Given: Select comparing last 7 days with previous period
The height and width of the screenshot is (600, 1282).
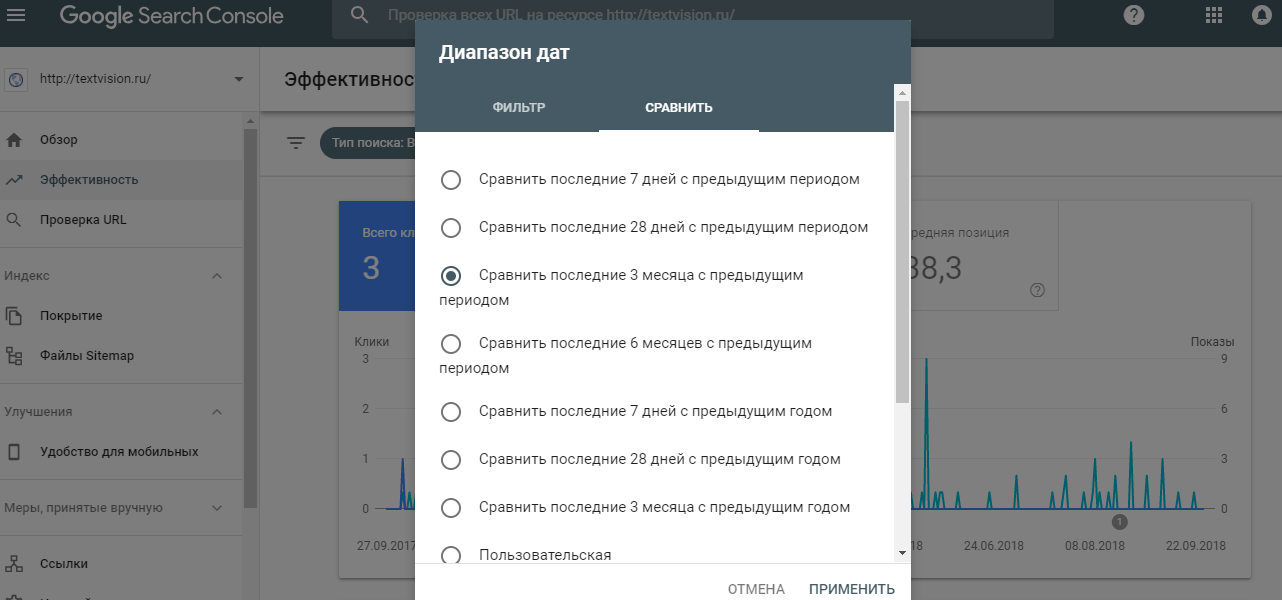Looking at the screenshot, I should 451,179.
